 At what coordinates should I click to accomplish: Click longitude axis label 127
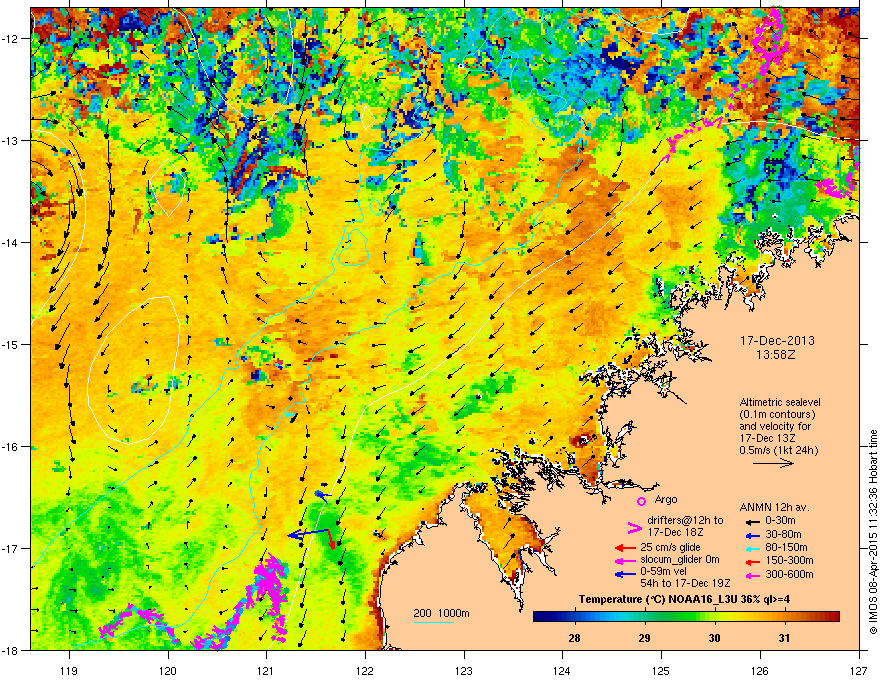click(x=859, y=670)
